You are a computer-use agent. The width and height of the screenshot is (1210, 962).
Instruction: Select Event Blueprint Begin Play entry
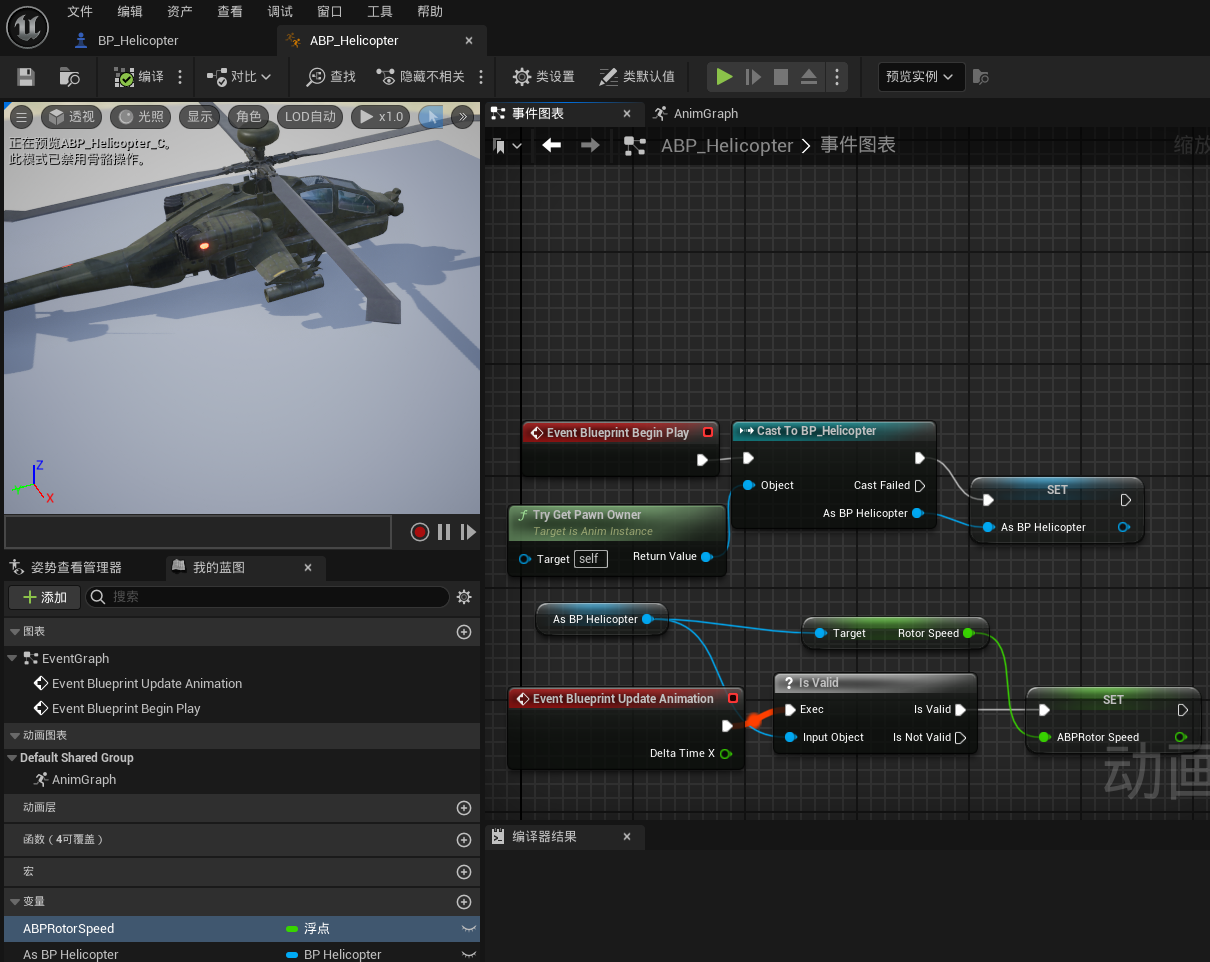(x=126, y=709)
